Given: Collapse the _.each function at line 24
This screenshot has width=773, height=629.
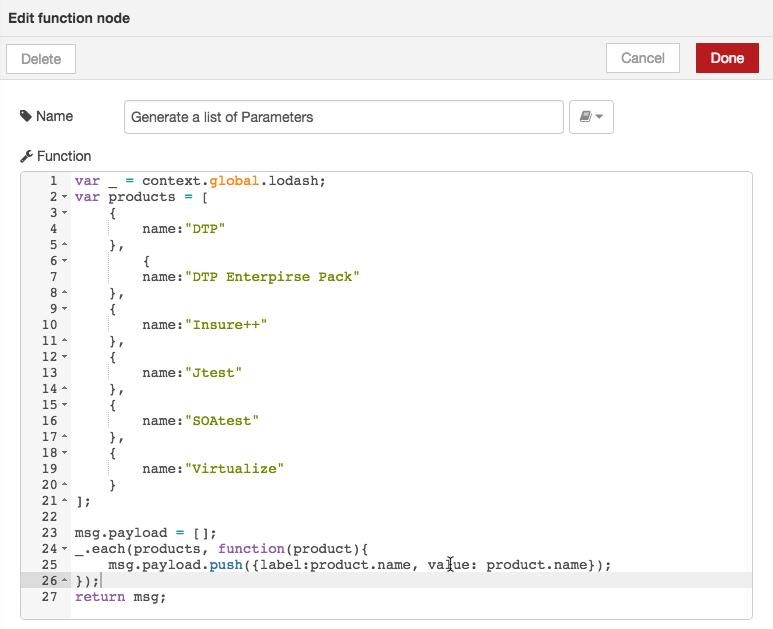Looking at the screenshot, I should click(x=65, y=549).
